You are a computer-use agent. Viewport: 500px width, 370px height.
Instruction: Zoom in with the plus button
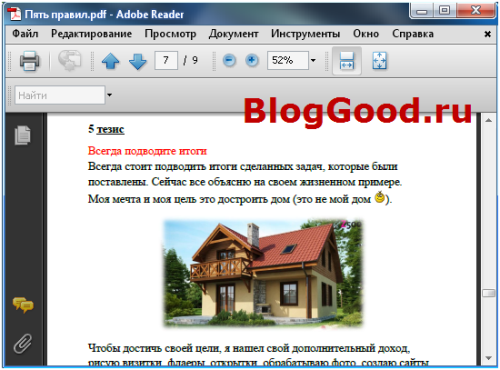(252, 60)
